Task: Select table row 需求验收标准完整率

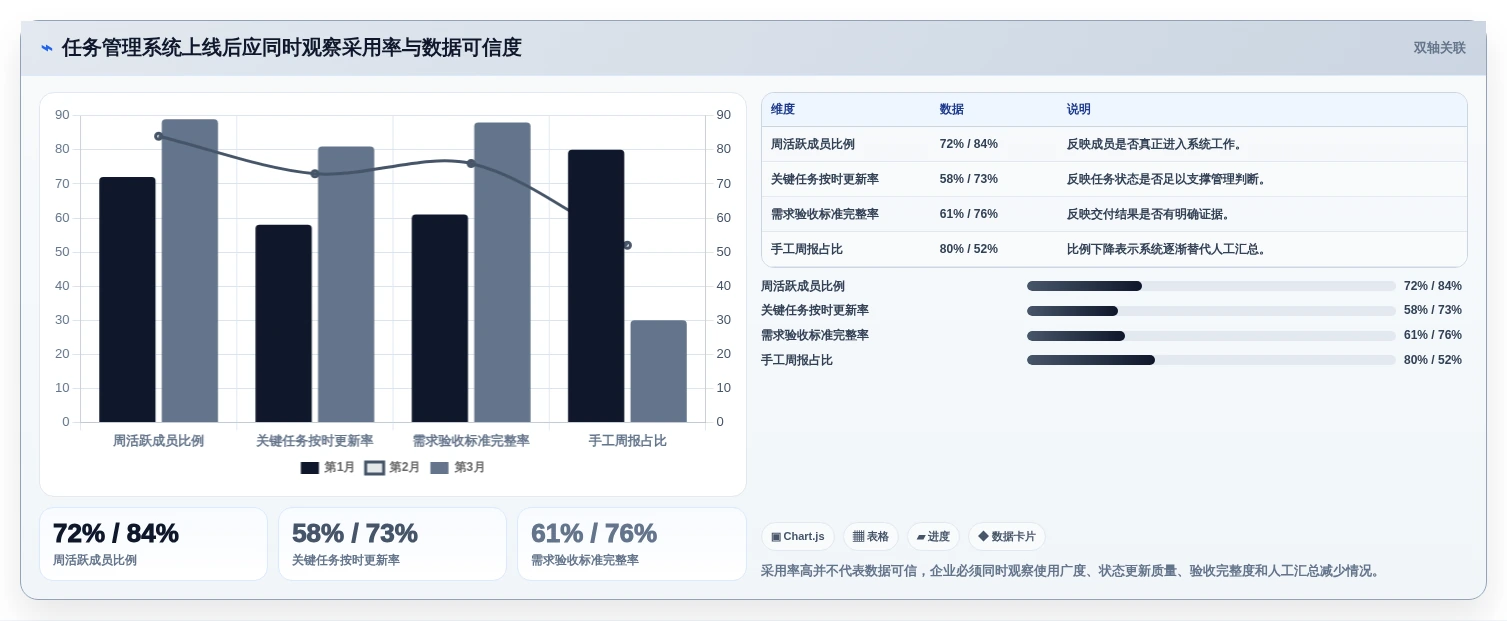Action: click(x=1114, y=214)
